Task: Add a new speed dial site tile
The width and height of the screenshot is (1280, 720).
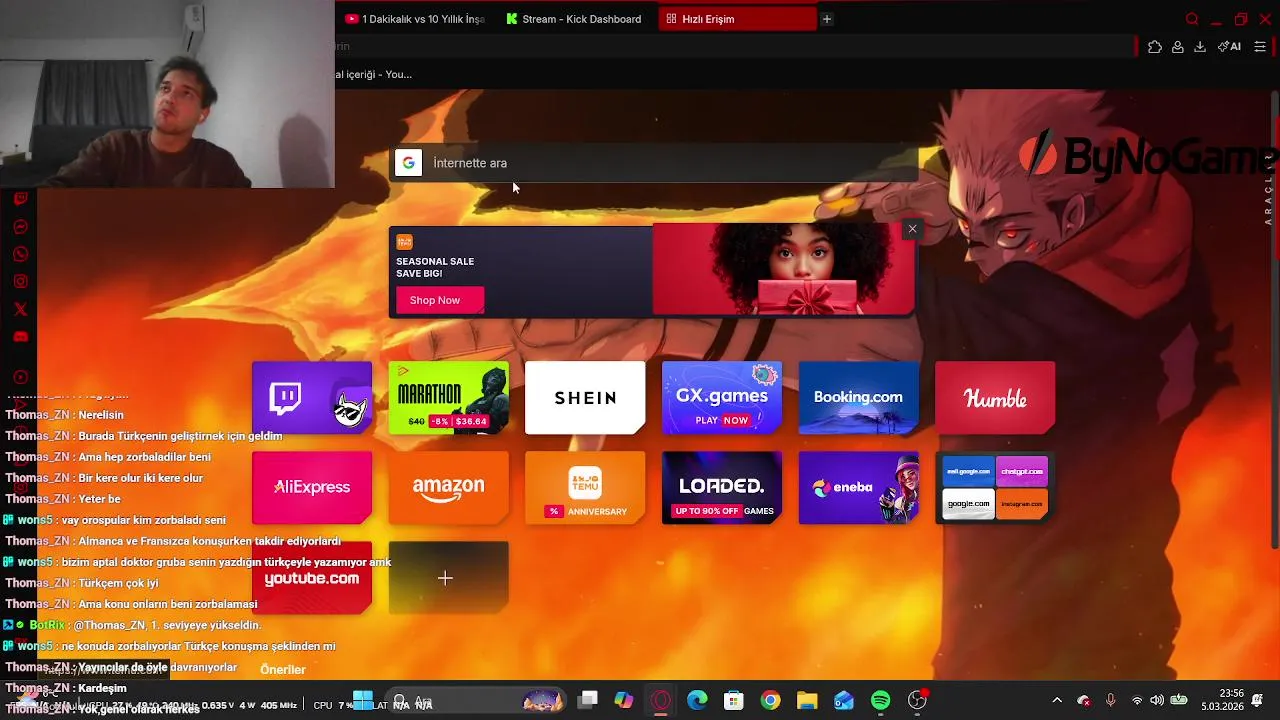Action: [x=448, y=578]
